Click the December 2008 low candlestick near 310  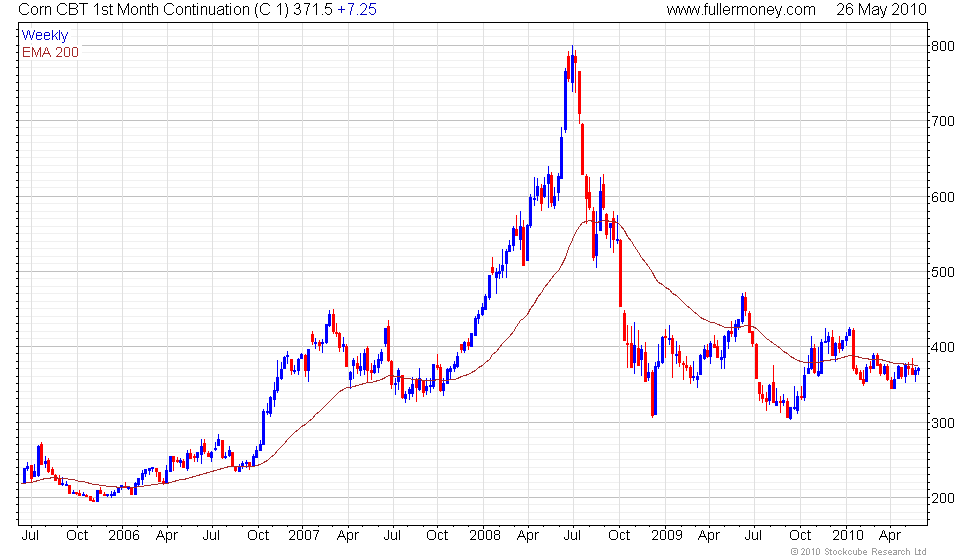[653, 392]
